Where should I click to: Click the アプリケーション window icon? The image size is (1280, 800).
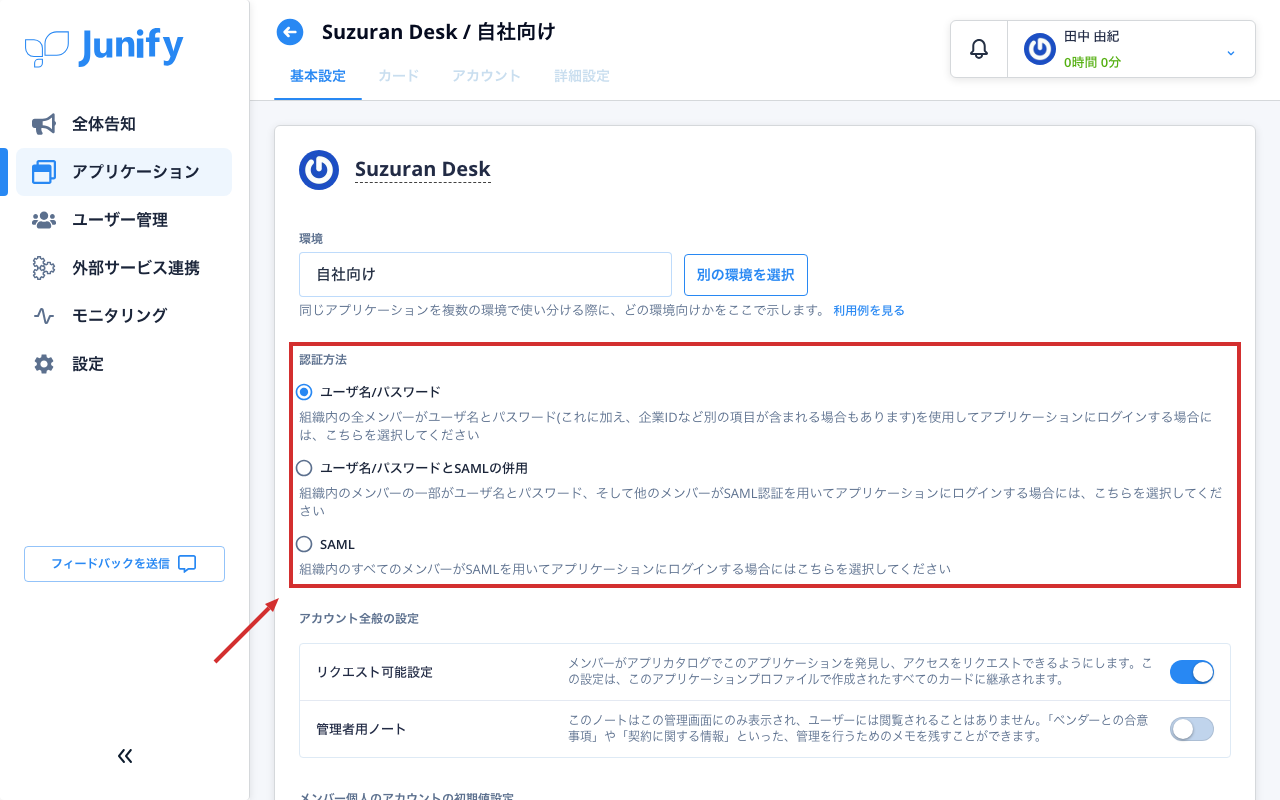43,172
